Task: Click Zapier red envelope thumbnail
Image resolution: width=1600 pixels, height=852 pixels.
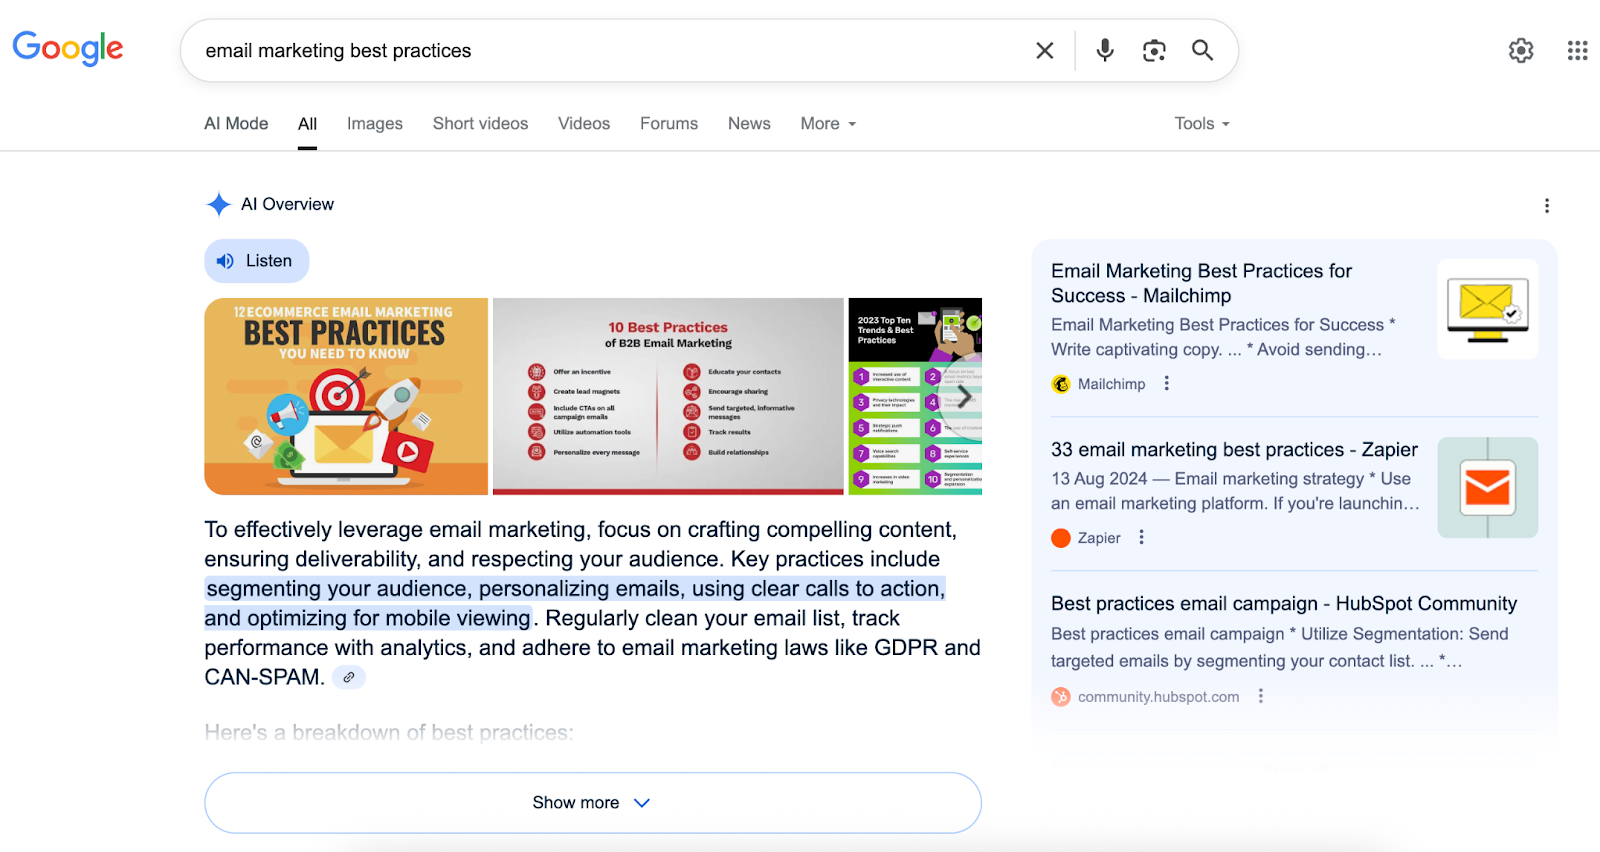Action: 1487,487
